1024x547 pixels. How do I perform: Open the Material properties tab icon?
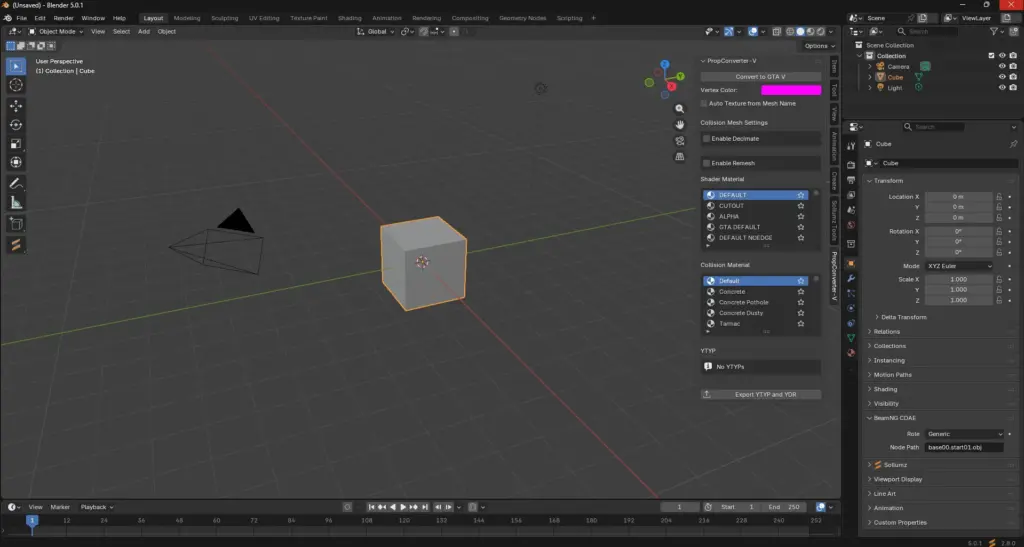[x=851, y=353]
